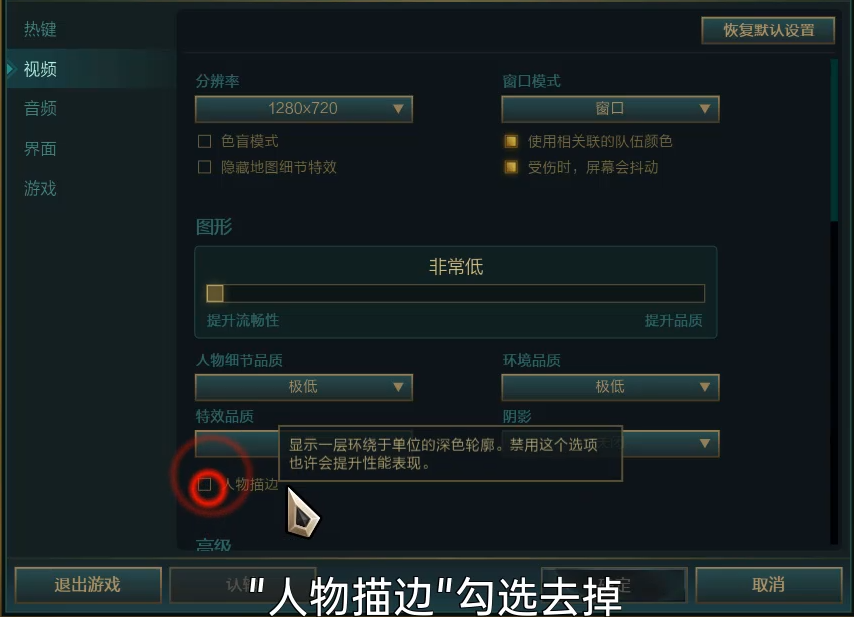Click the 退出游戏 button
854x617 pixels.
tap(88, 585)
